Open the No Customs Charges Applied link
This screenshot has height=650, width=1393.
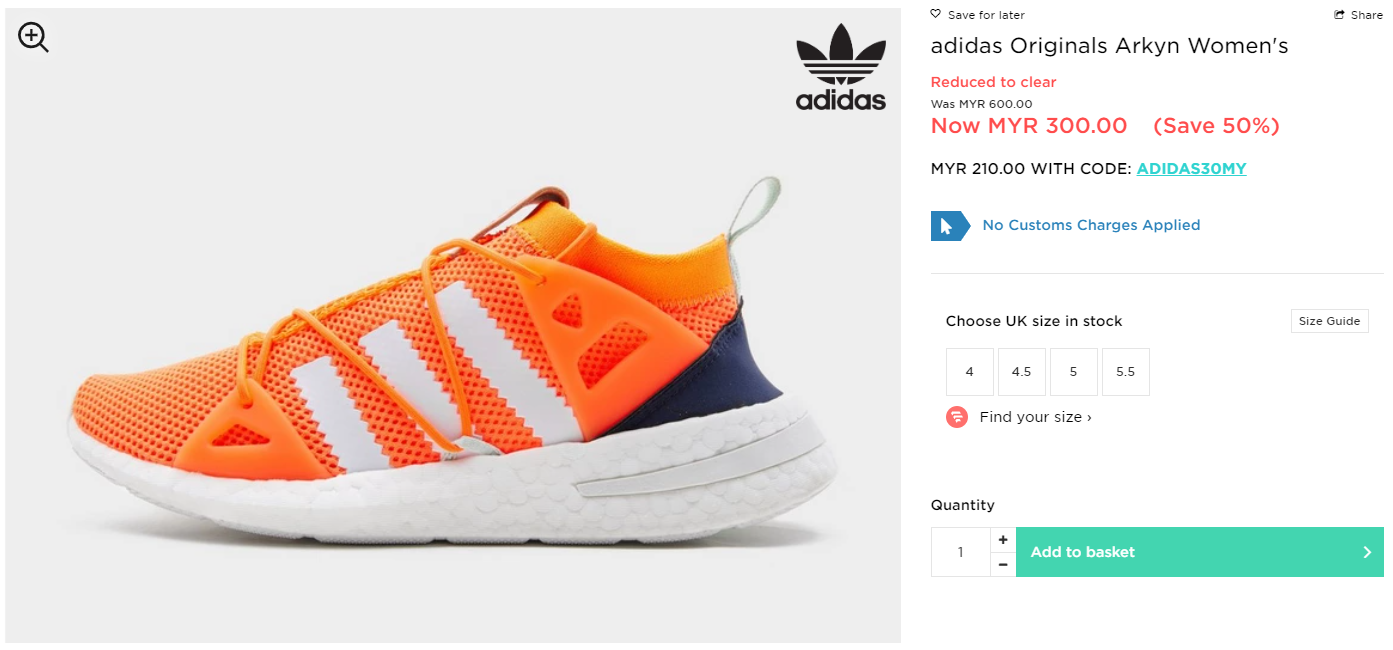tap(1091, 225)
